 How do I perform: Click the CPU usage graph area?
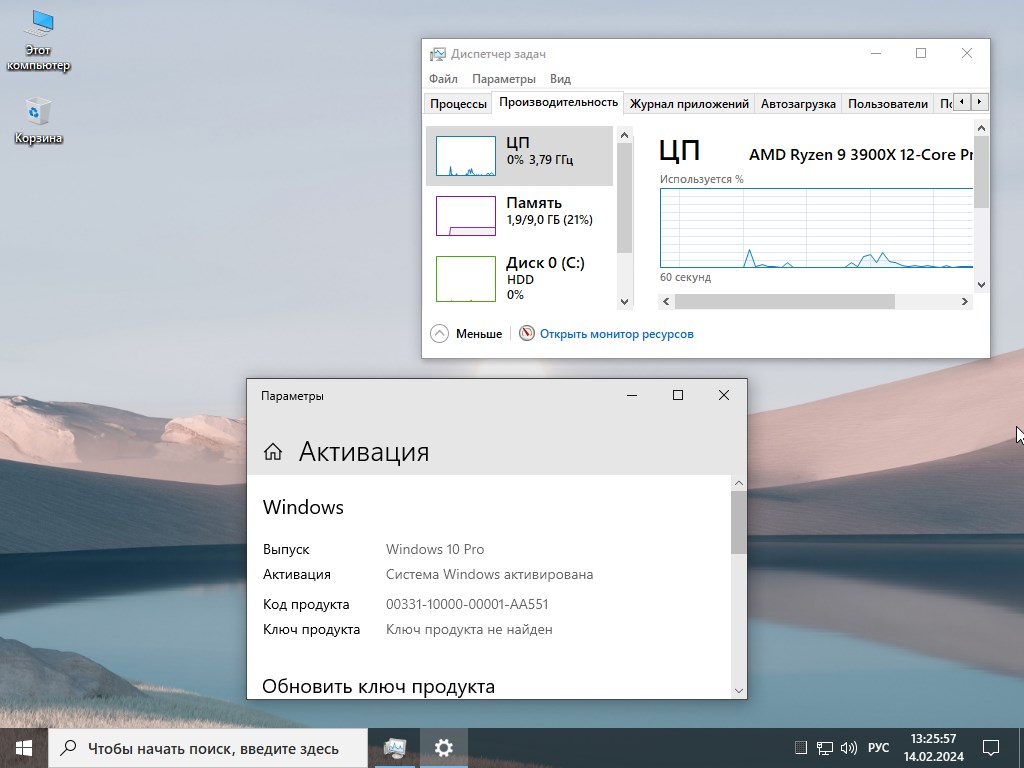pyautogui.click(x=816, y=228)
